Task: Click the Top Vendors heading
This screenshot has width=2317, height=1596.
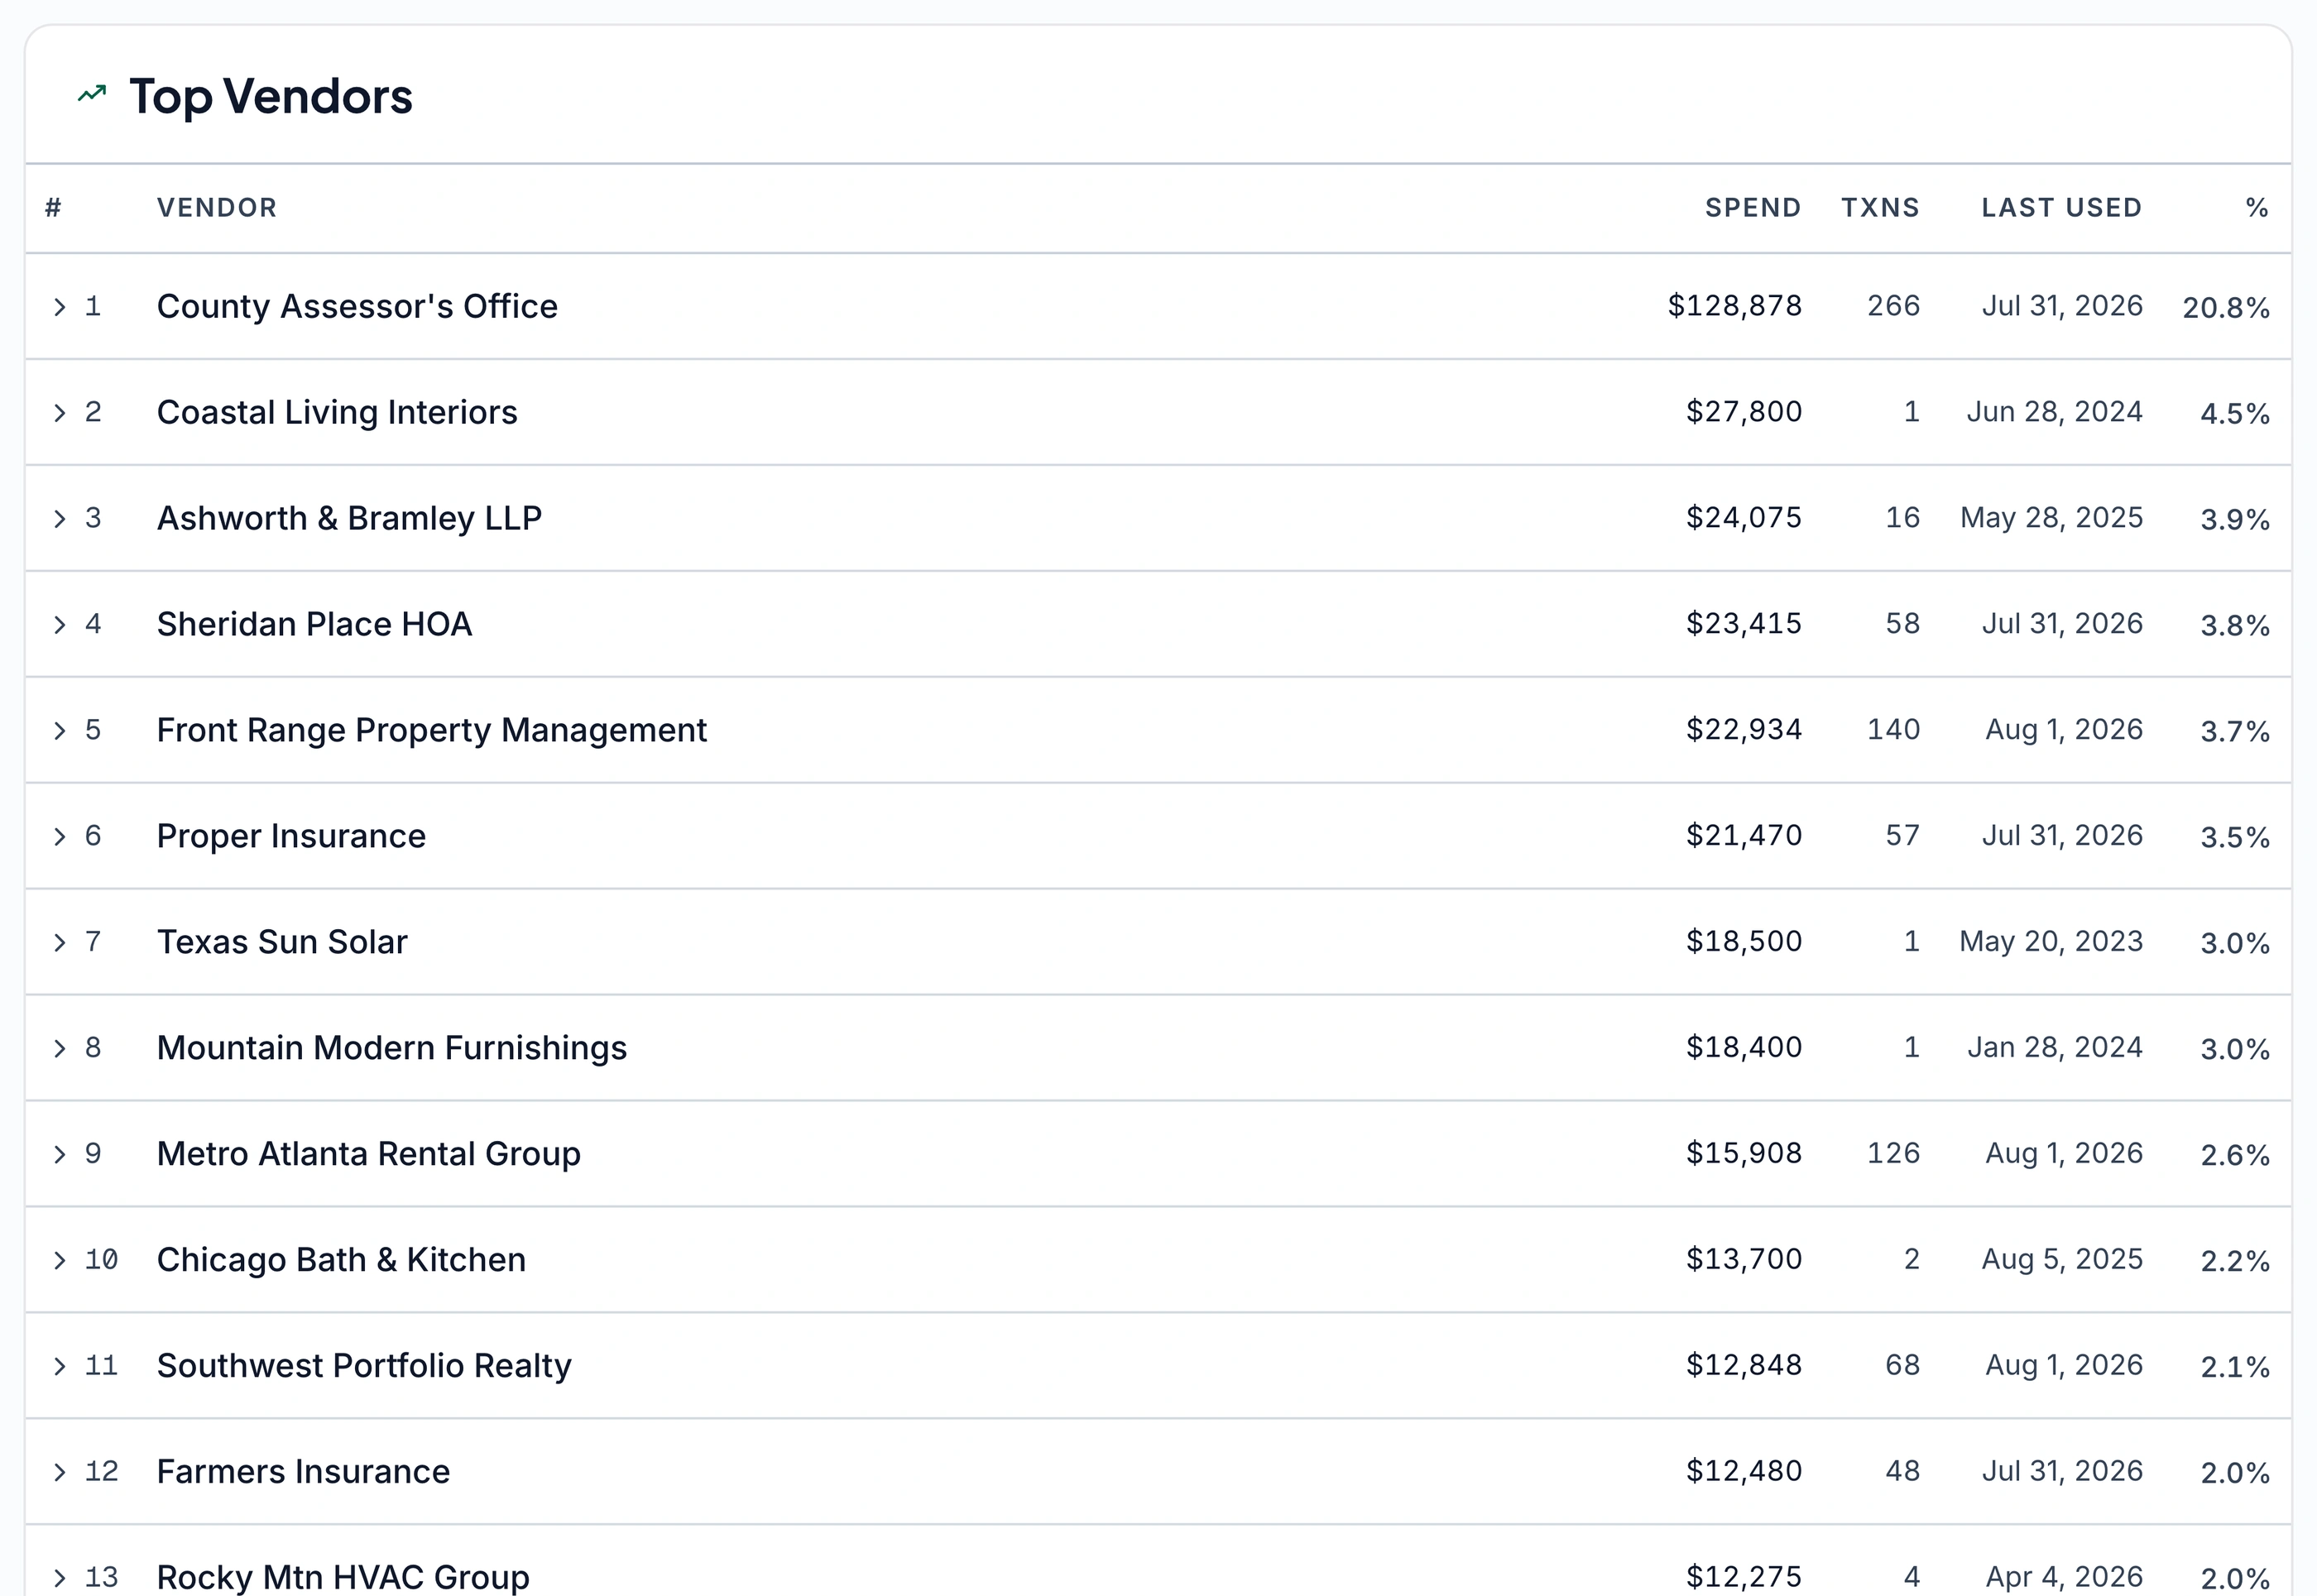Action: click(271, 96)
